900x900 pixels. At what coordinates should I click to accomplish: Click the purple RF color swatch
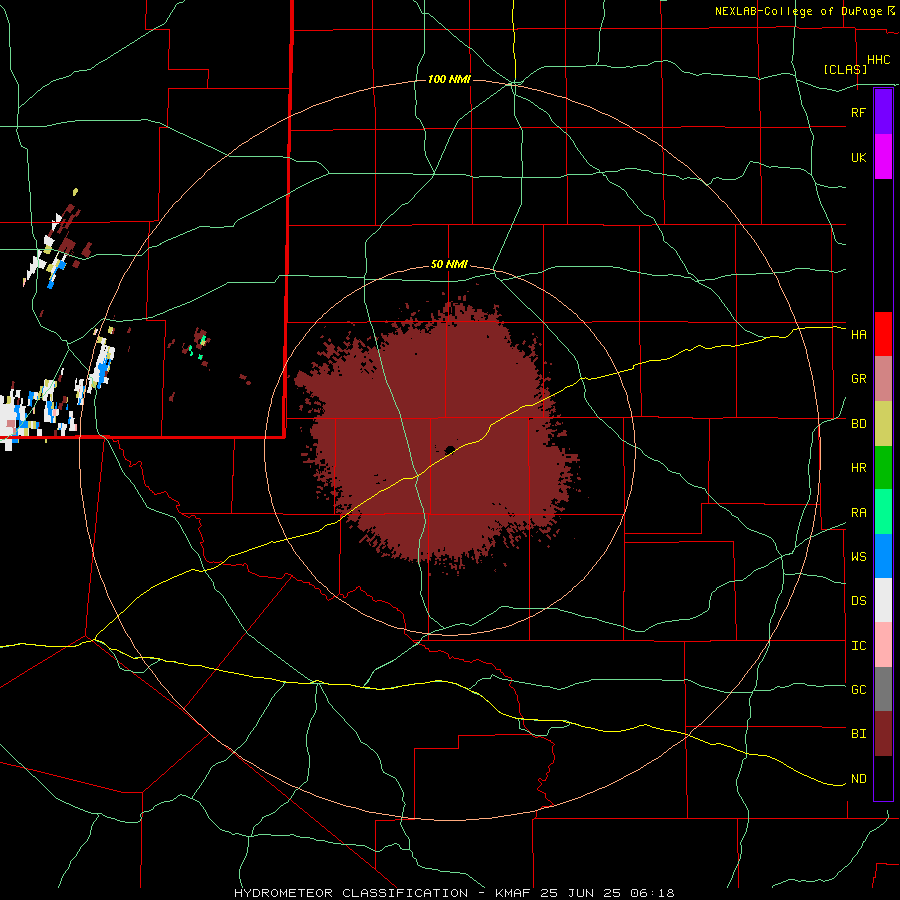pos(883,112)
